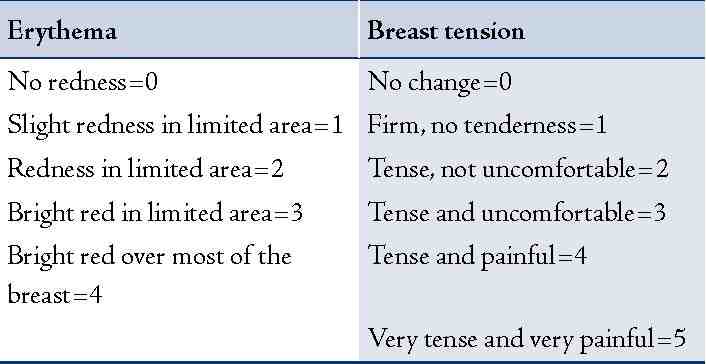
Task: Select the 'No change=0' entry
Action: 439,83
